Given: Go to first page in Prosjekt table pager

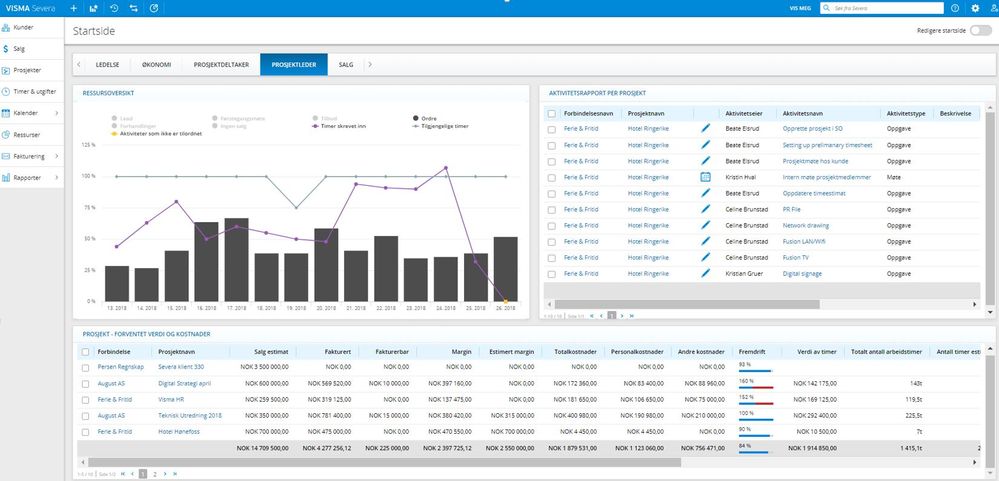Looking at the screenshot, I should click(x=123, y=474).
